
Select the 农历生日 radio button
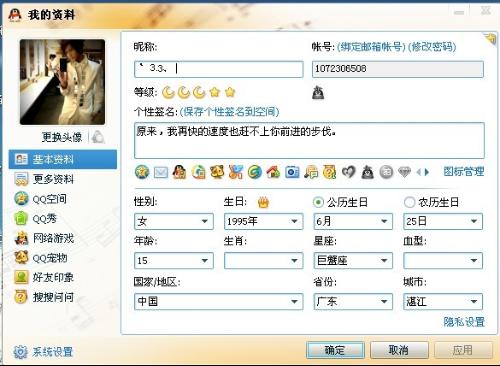click(x=409, y=202)
